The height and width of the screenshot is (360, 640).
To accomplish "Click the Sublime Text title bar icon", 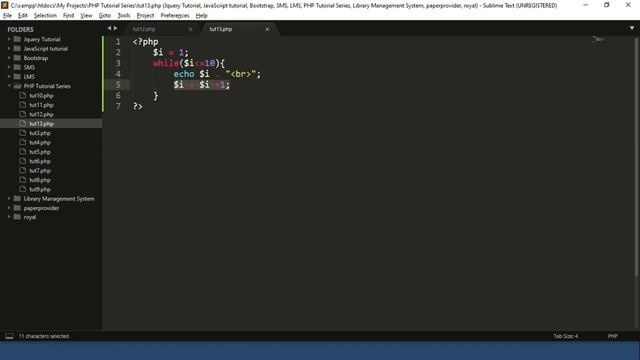I will tap(5, 5).
